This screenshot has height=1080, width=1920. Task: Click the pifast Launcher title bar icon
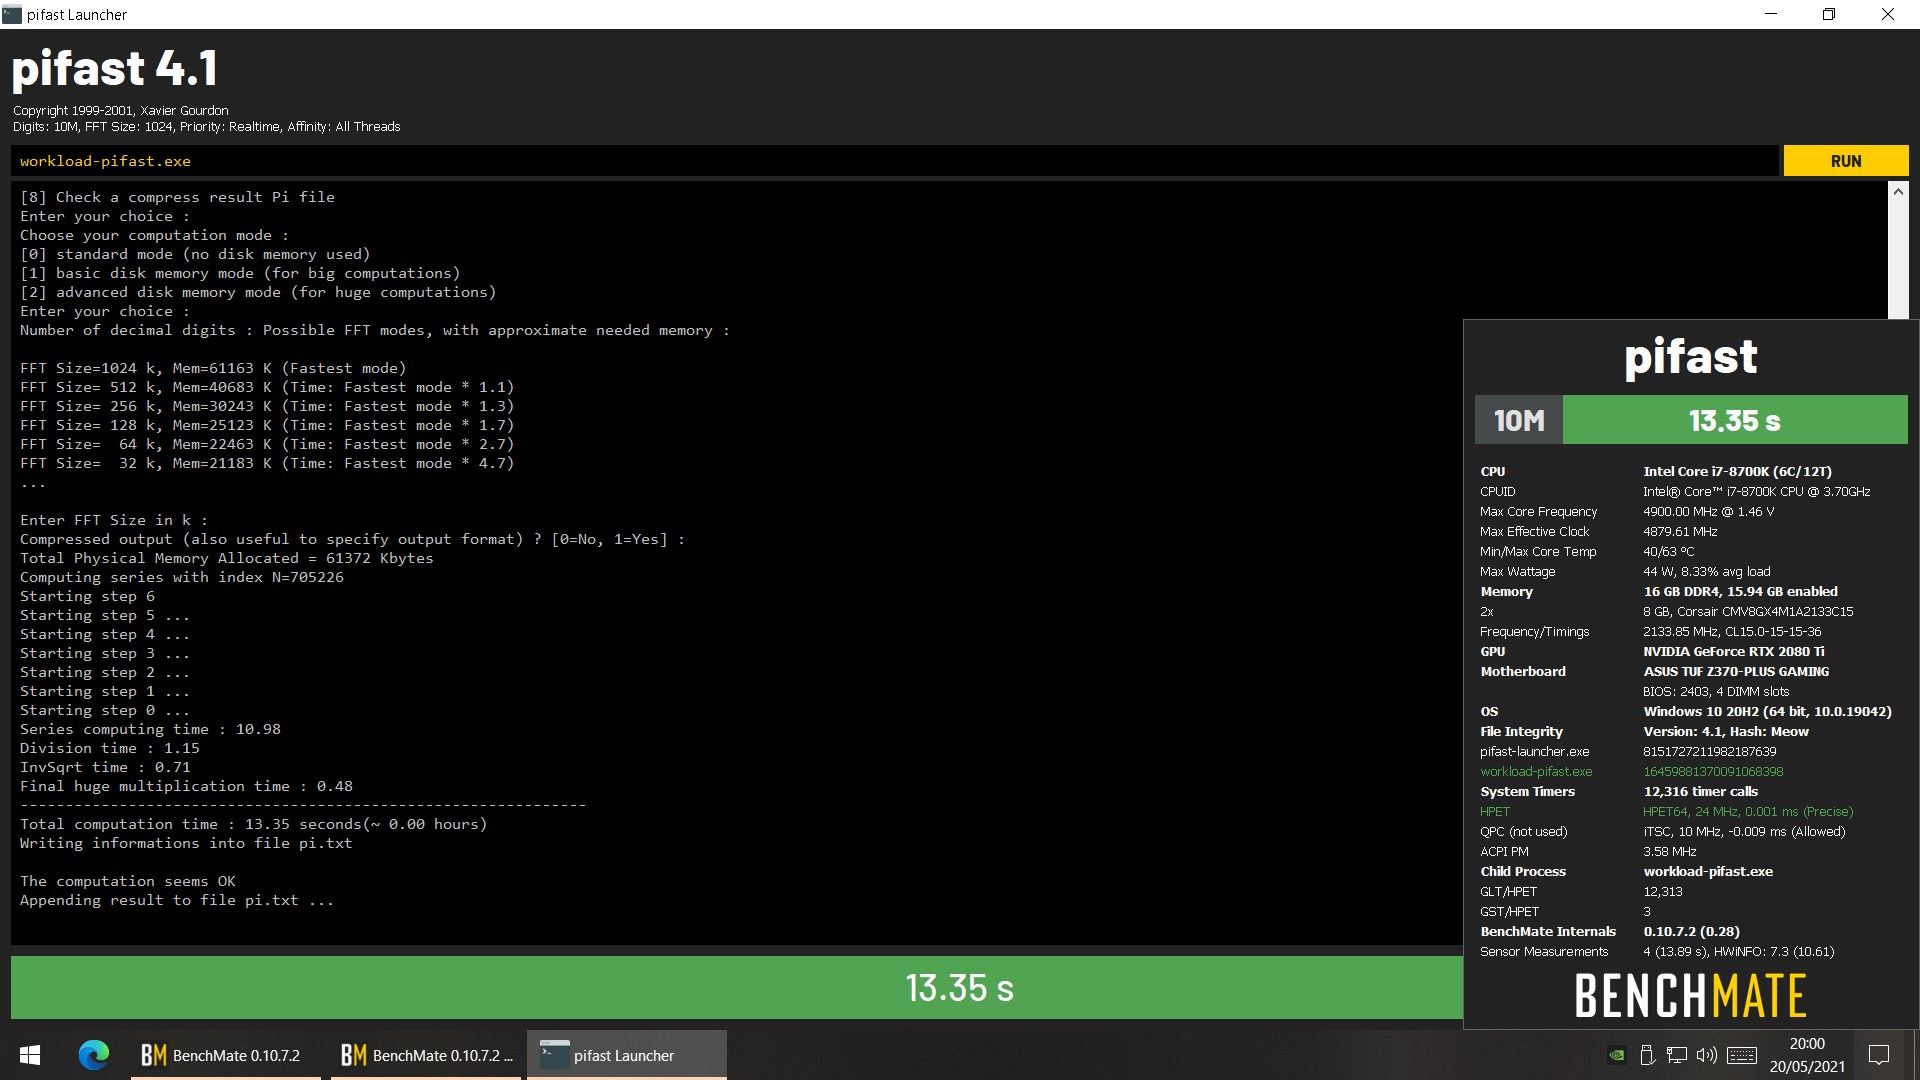[12, 14]
